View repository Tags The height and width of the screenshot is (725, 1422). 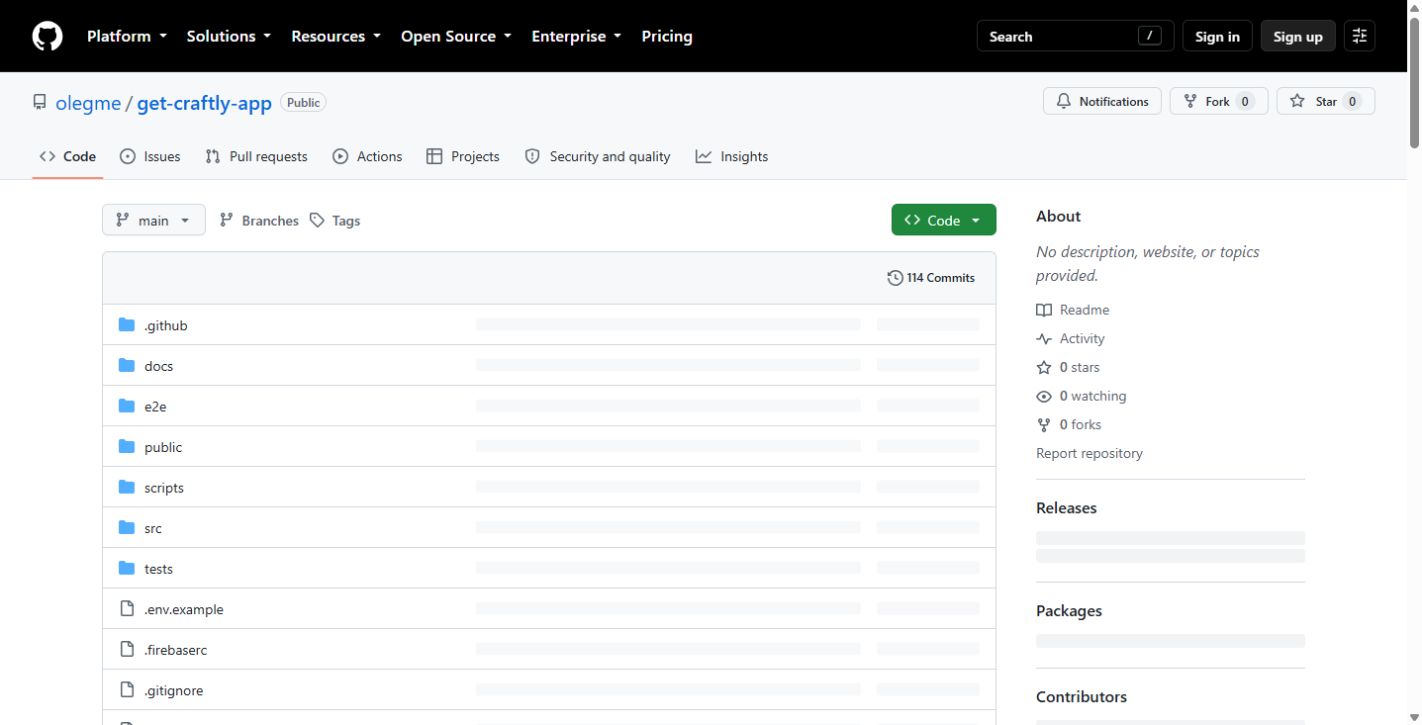(335, 220)
